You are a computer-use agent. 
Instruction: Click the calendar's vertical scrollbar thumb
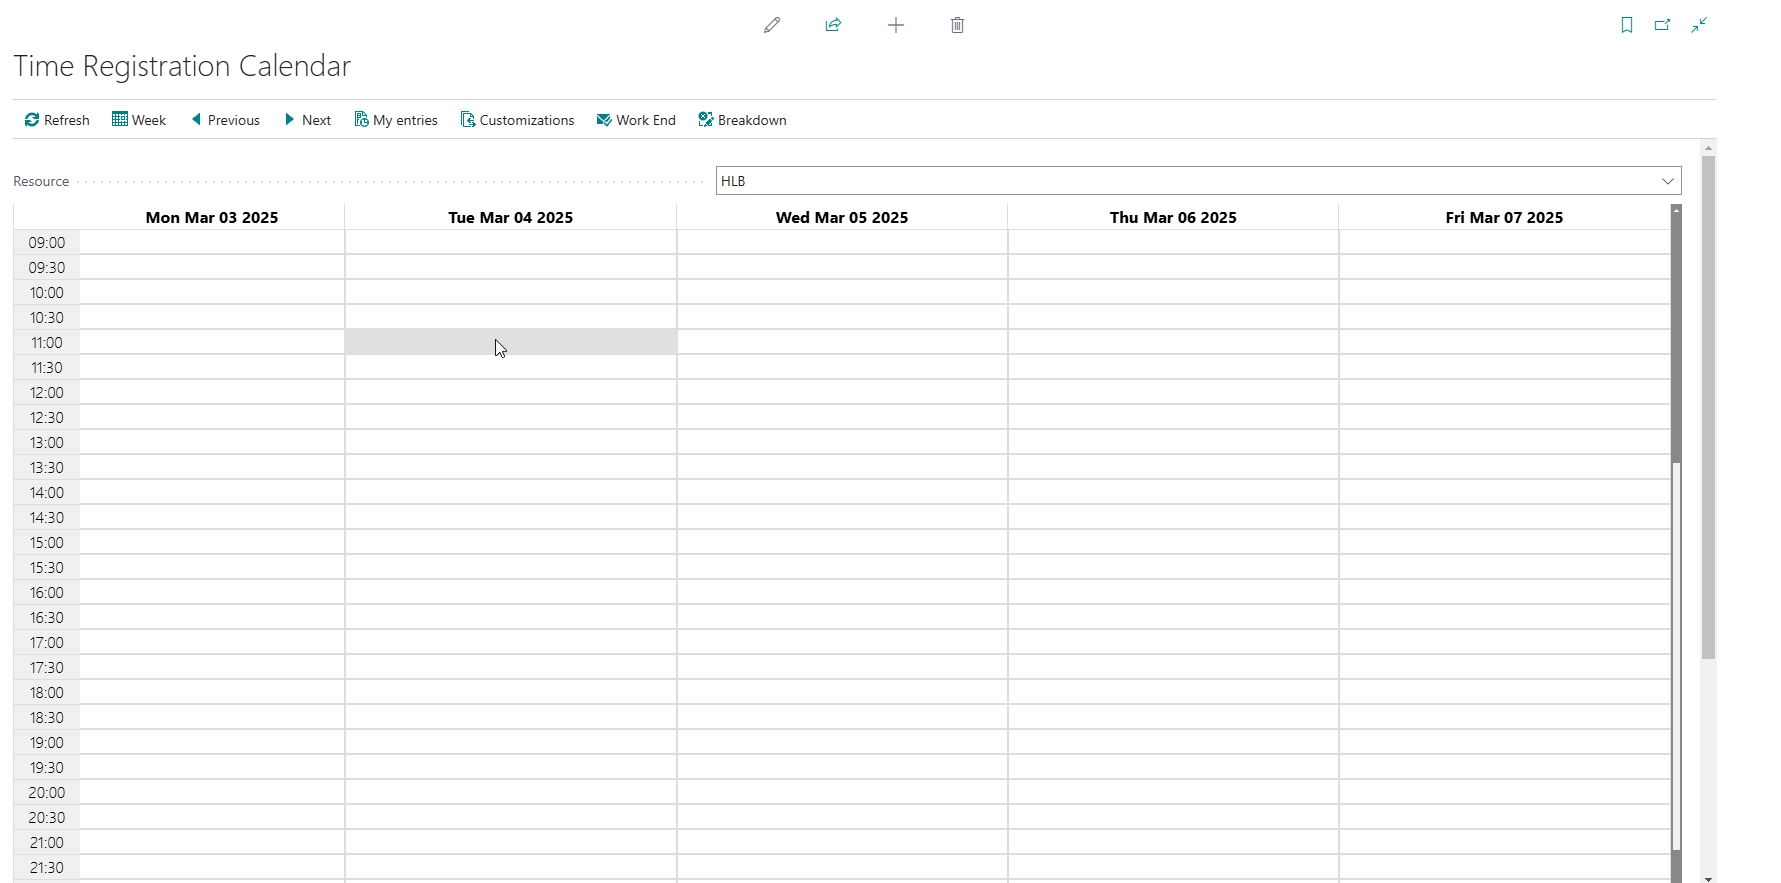click(1676, 335)
